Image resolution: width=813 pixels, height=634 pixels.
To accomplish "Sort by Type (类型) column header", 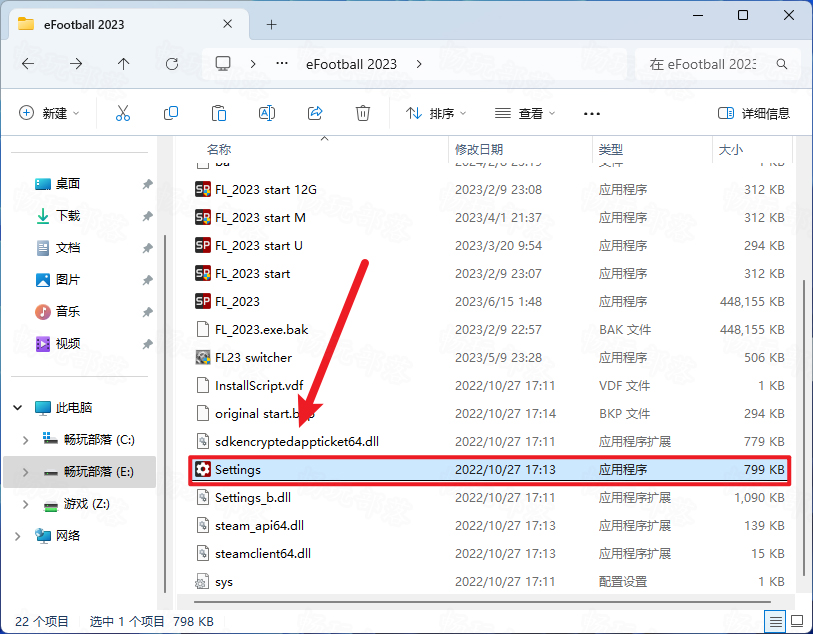I will coord(610,150).
